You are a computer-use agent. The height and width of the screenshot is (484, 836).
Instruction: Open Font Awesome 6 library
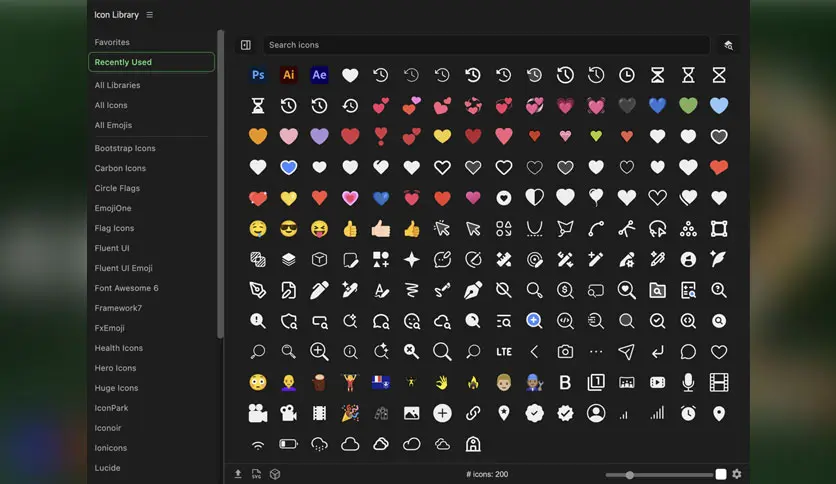(x=126, y=288)
